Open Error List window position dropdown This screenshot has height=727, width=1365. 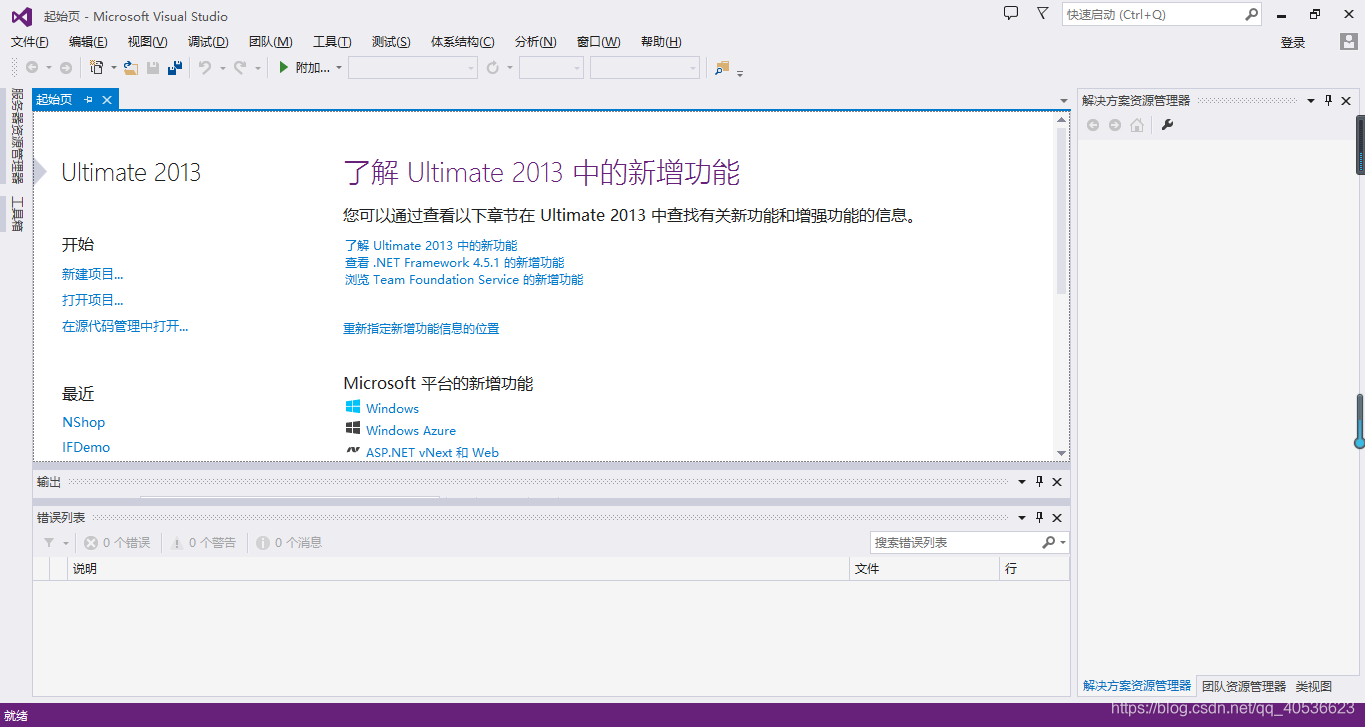point(1021,517)
